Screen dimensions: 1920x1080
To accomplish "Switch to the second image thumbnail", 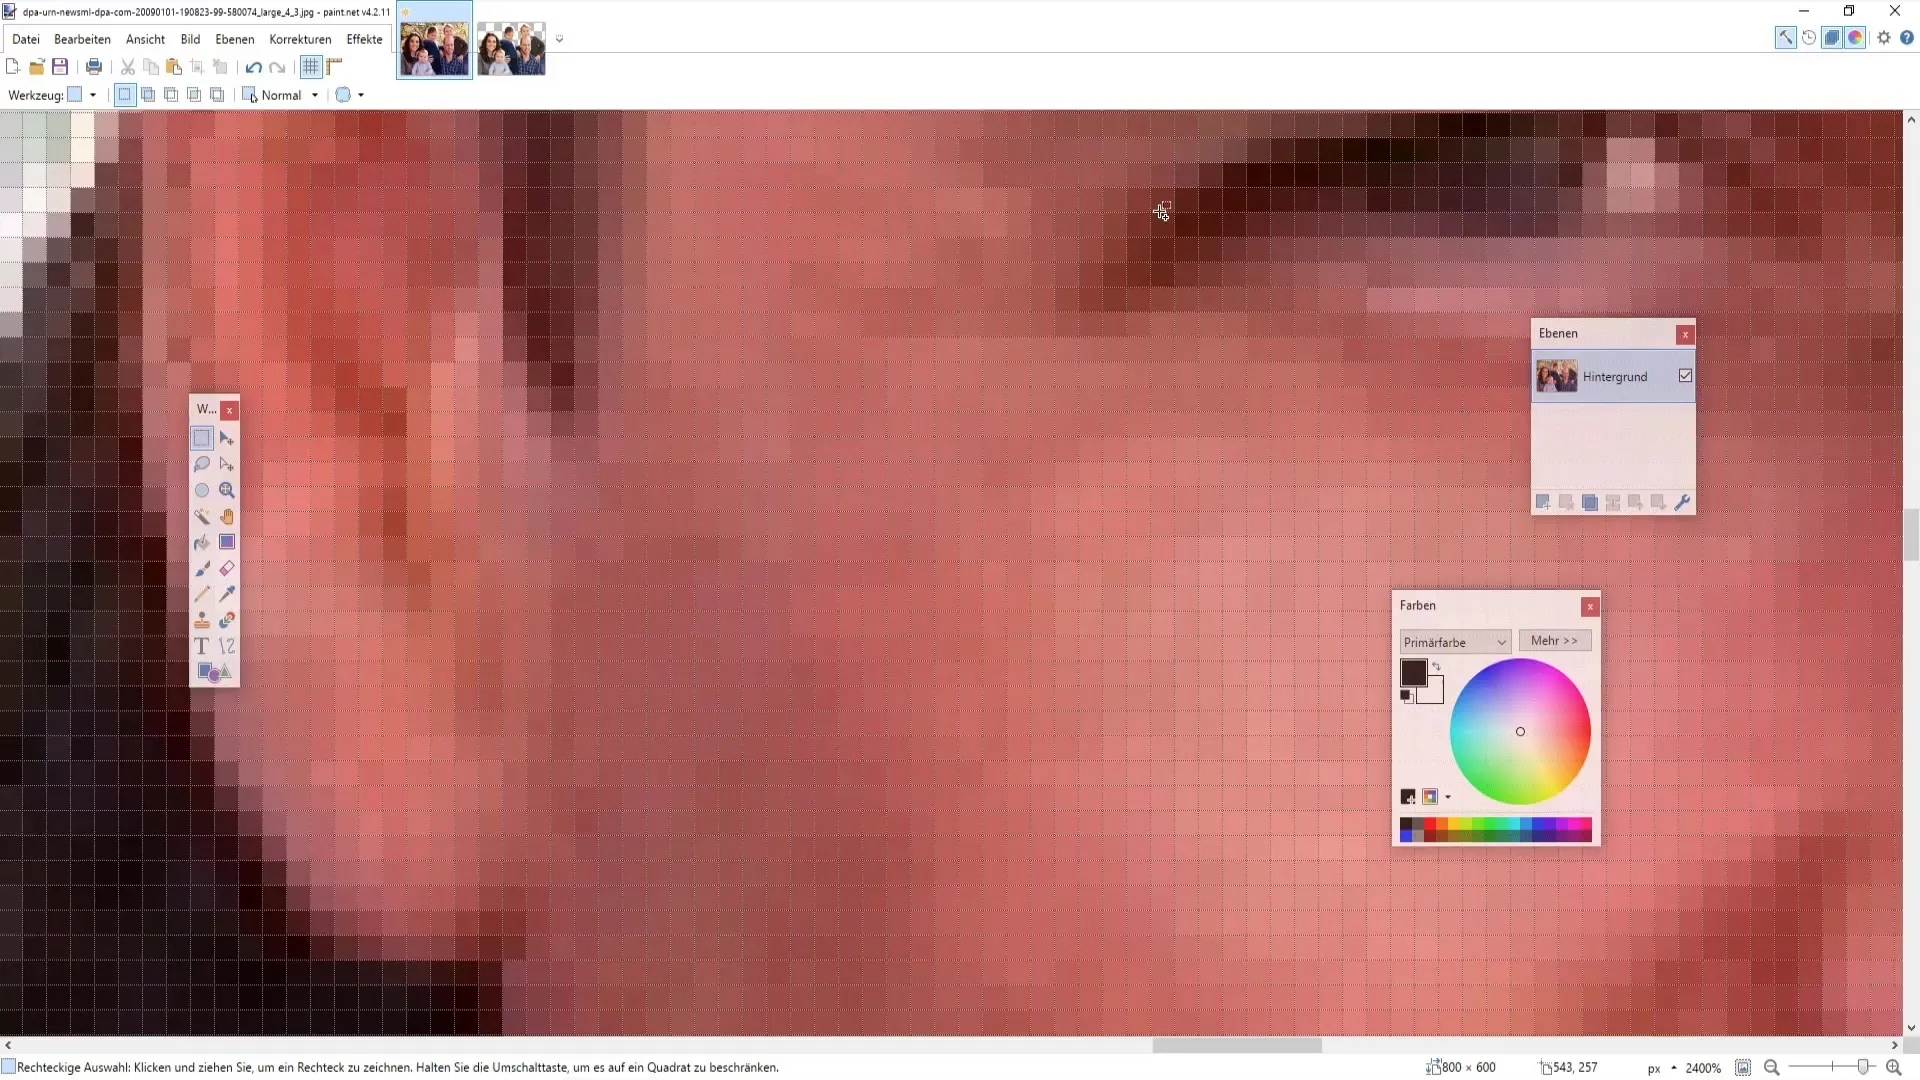I will tap(511, 50).
